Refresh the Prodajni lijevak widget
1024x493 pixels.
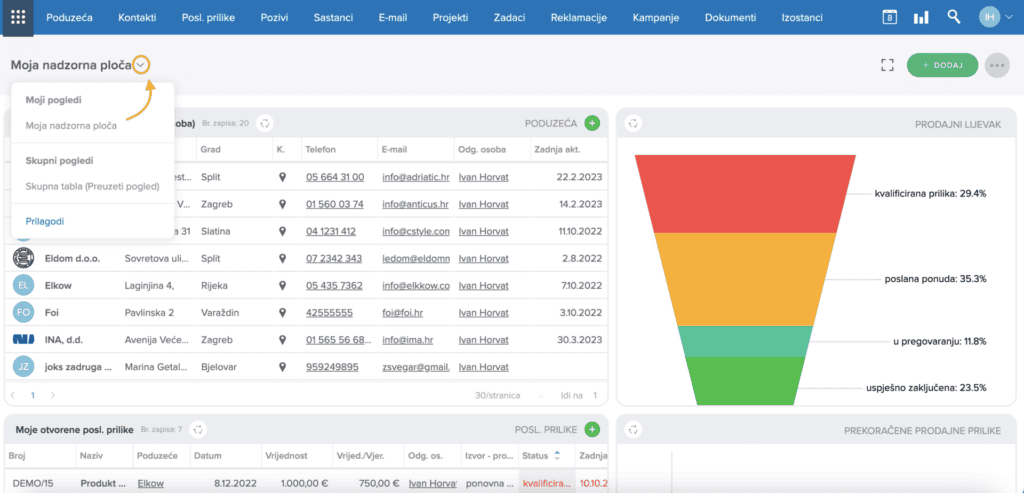pos(633,123)
